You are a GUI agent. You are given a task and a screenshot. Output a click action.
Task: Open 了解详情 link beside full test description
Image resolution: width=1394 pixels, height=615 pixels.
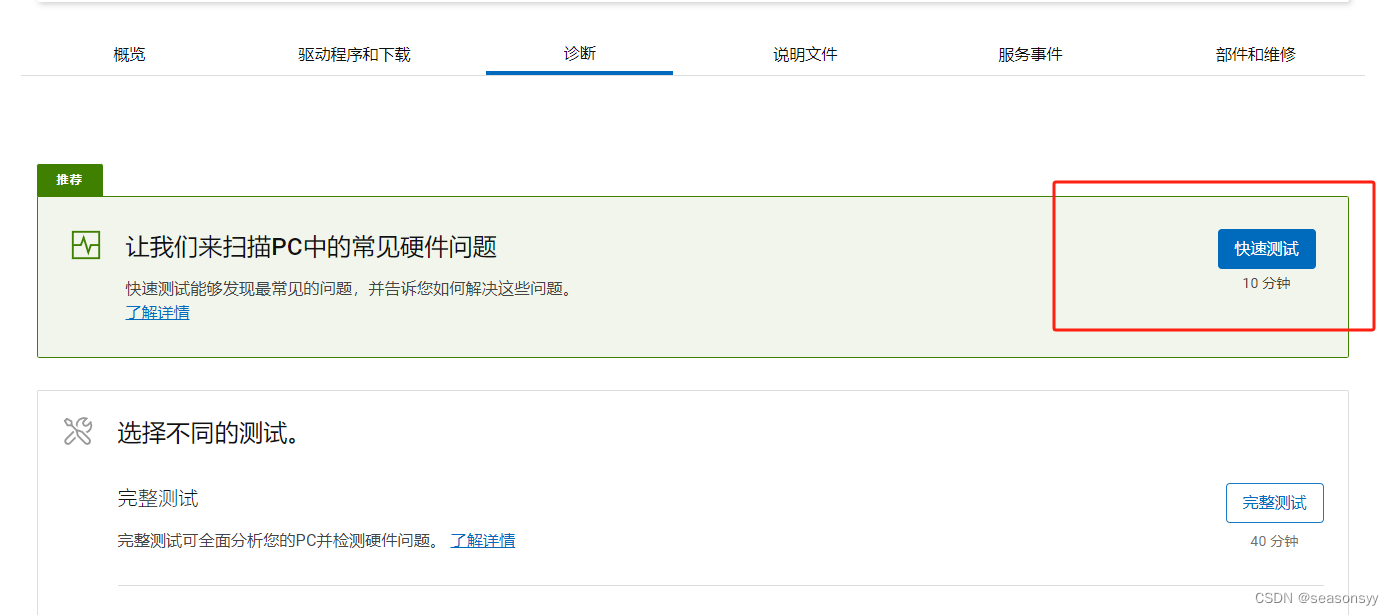(483, 540)
